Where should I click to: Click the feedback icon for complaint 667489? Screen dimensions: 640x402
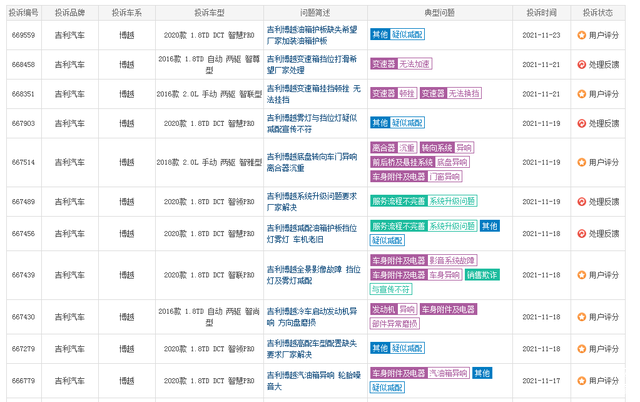(x=582, y=201)
